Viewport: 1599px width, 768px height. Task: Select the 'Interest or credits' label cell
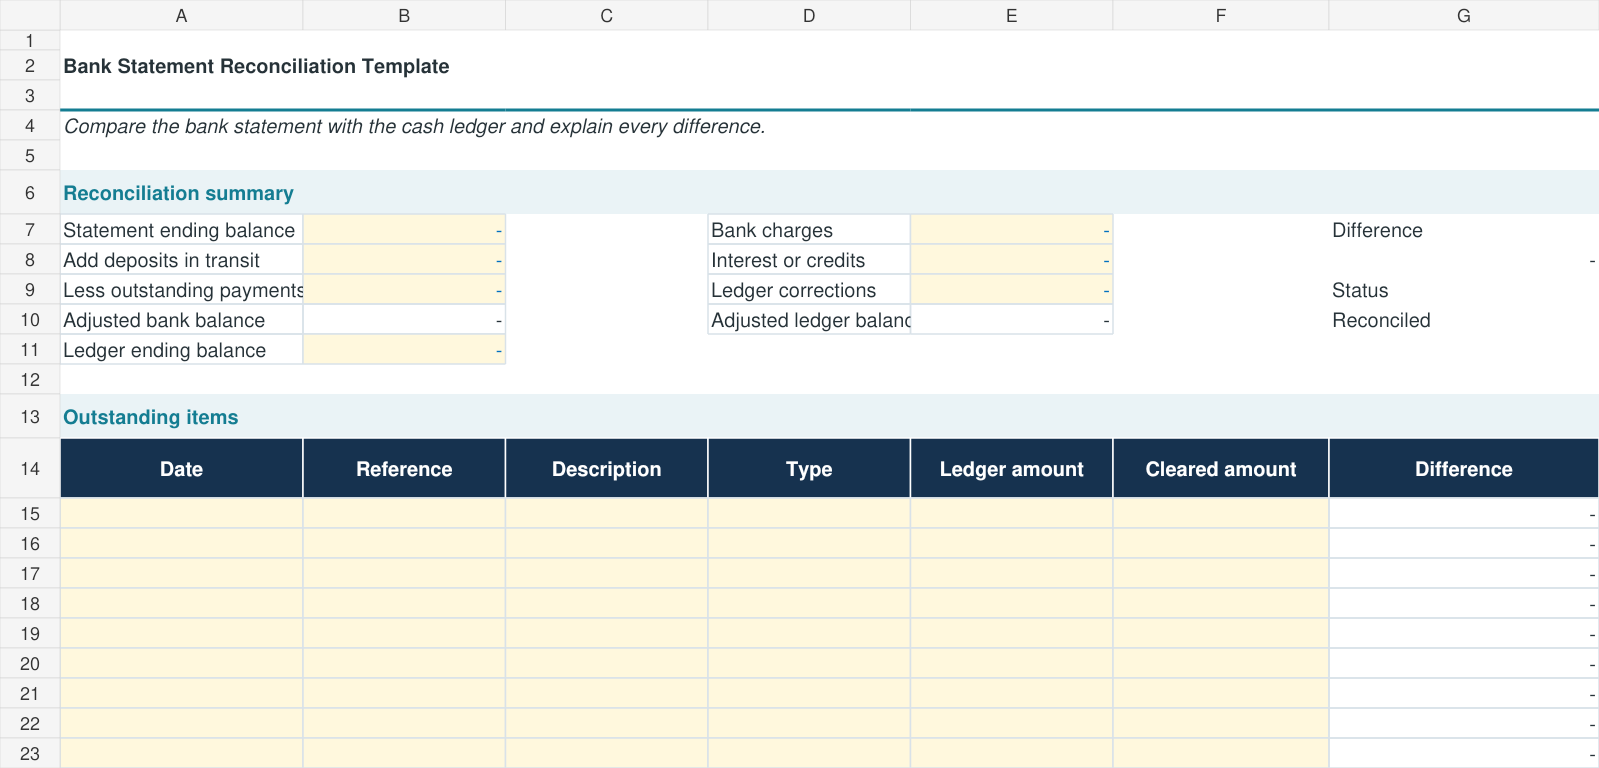coord(809,260)
